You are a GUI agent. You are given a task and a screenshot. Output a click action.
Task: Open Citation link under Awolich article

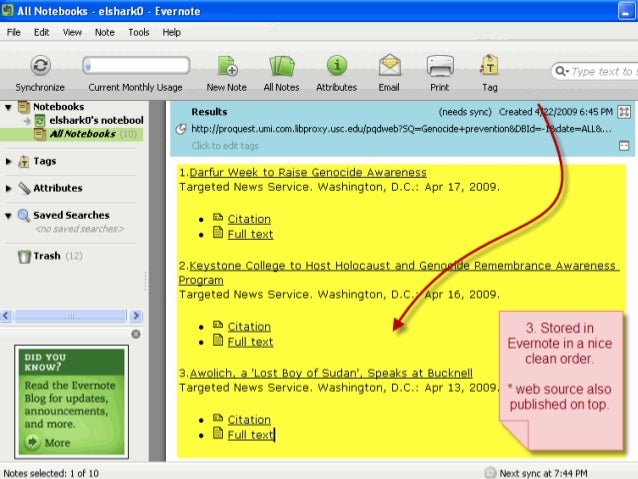pos(249,420)
